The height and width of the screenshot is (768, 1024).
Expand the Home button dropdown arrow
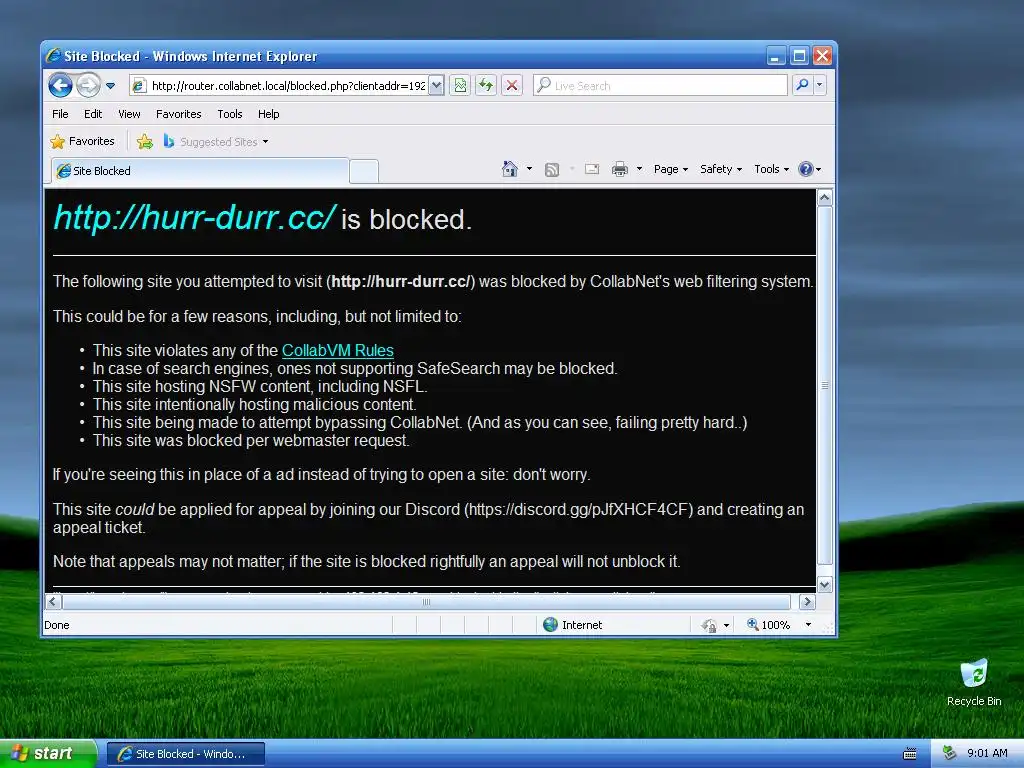(x=529, y=169)
